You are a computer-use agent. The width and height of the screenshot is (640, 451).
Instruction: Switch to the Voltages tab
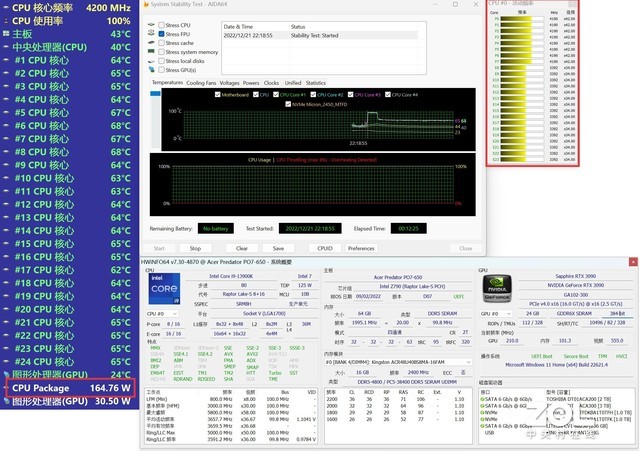229,83
